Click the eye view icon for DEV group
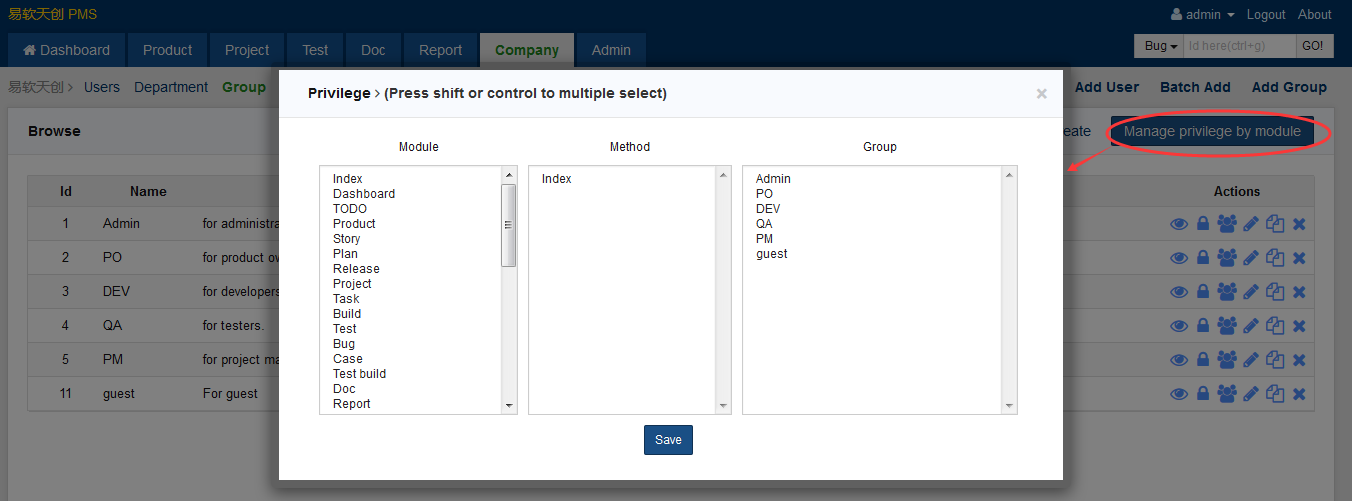The image size is (1352, 501). (1179, 292)
